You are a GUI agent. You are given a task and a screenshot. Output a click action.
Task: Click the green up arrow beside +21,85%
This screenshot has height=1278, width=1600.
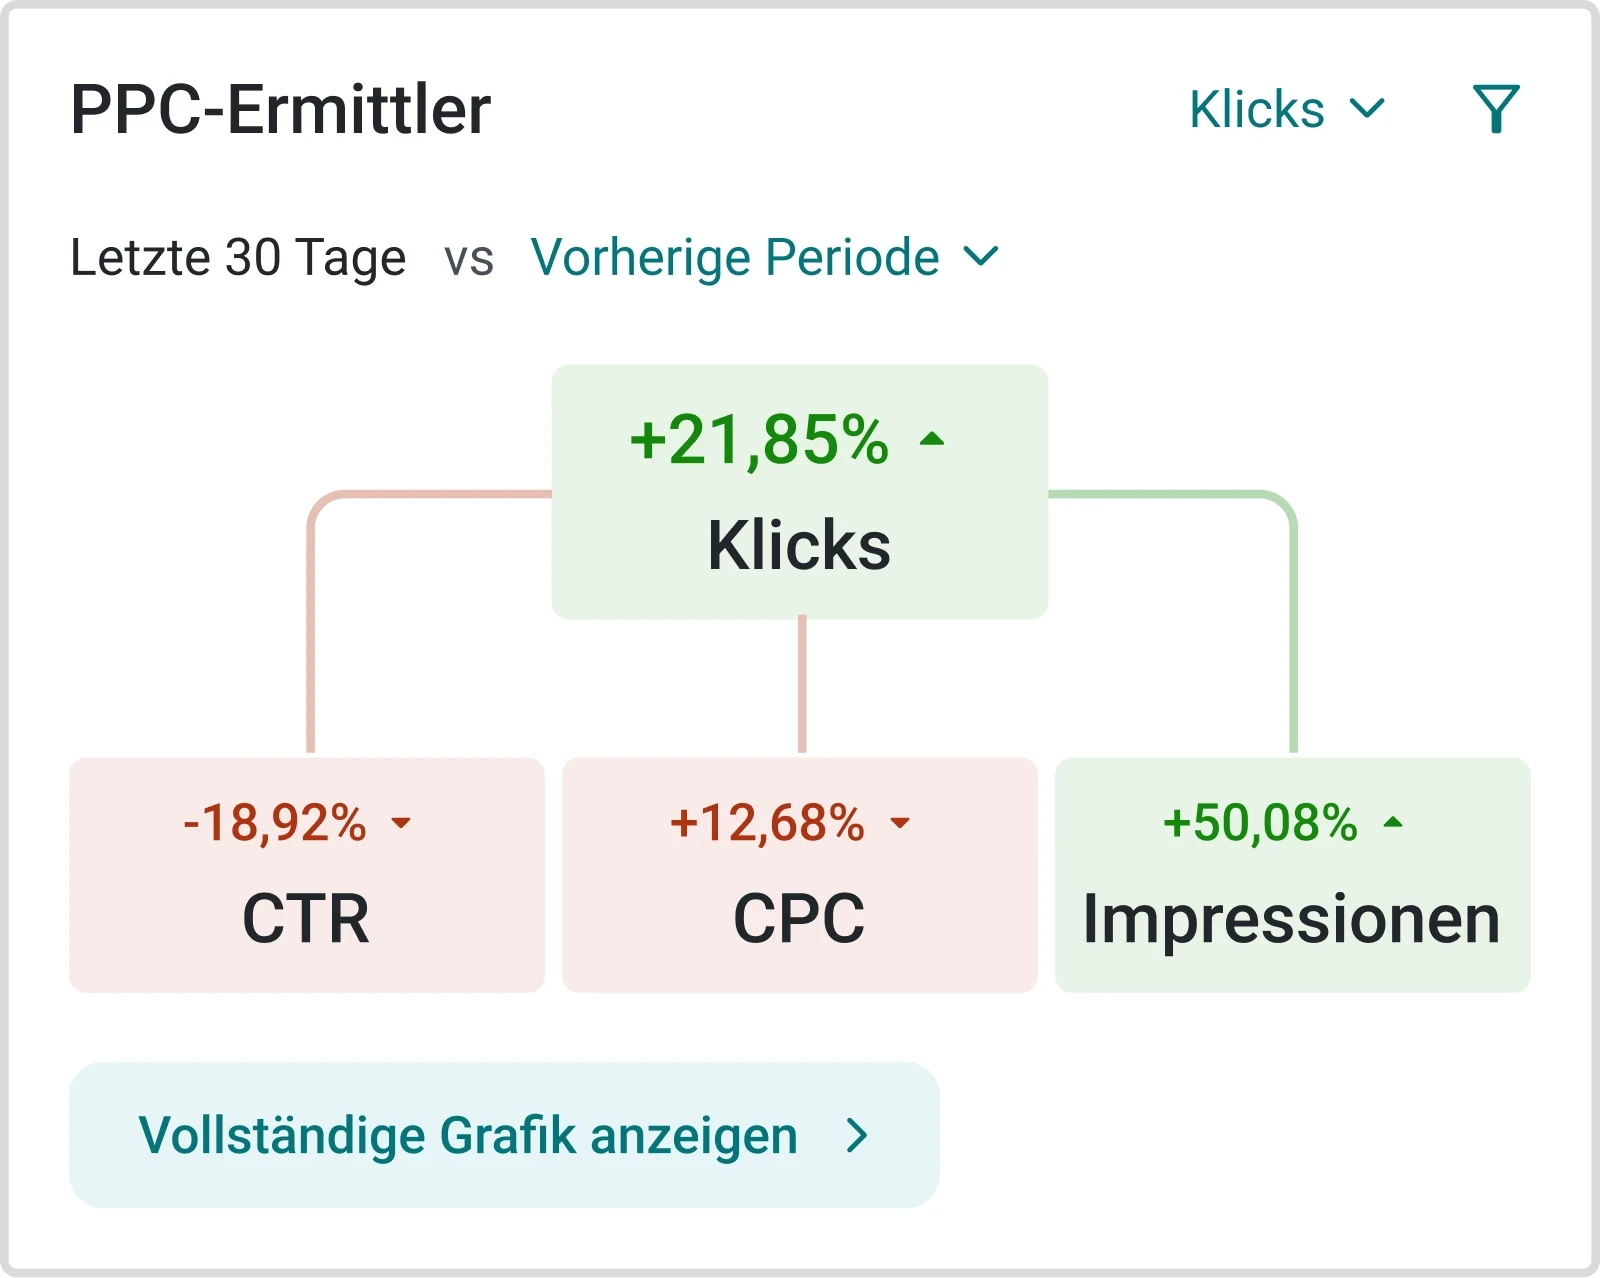pyautogui.click(x=932, y=439)
